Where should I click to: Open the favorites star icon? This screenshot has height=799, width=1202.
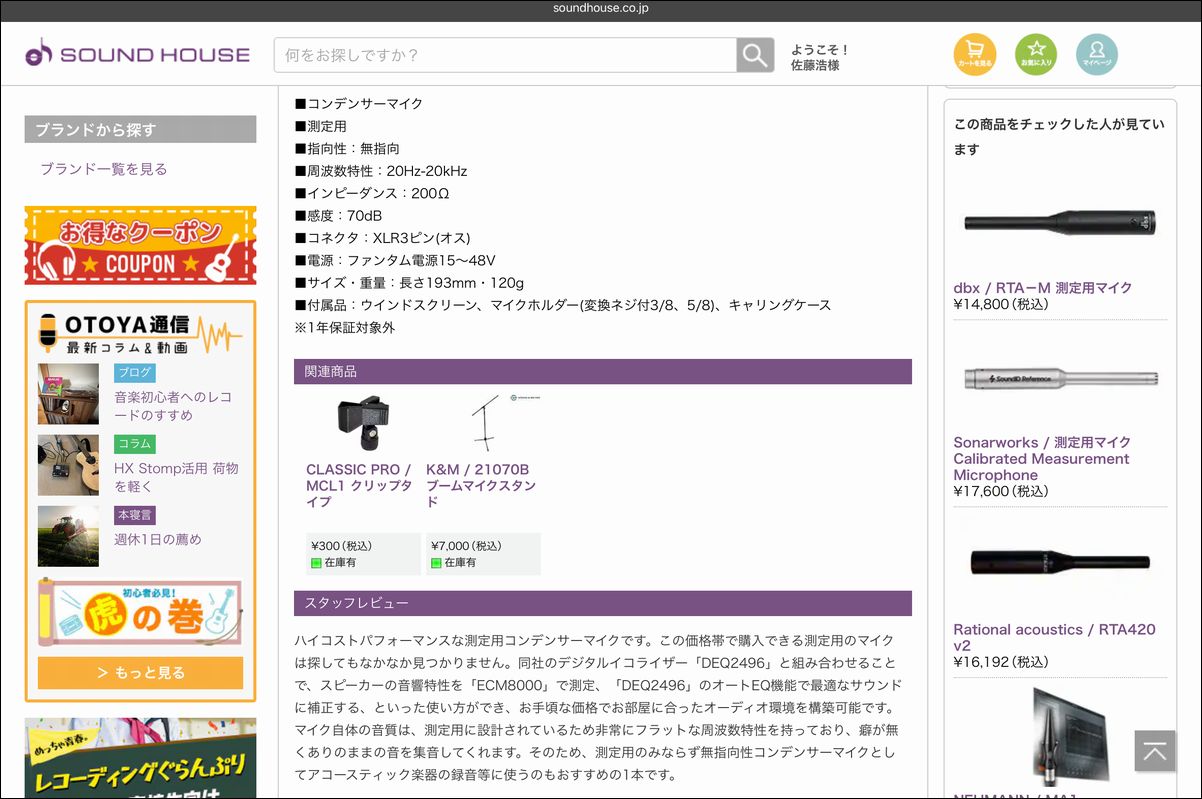1036,55
